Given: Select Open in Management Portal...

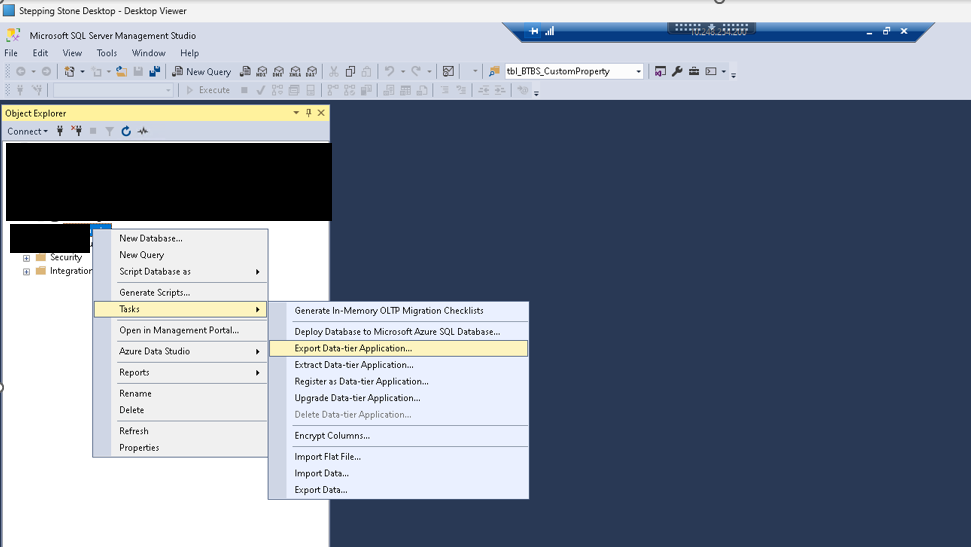Looking at the screenshot, I should [x=180, y=330].
